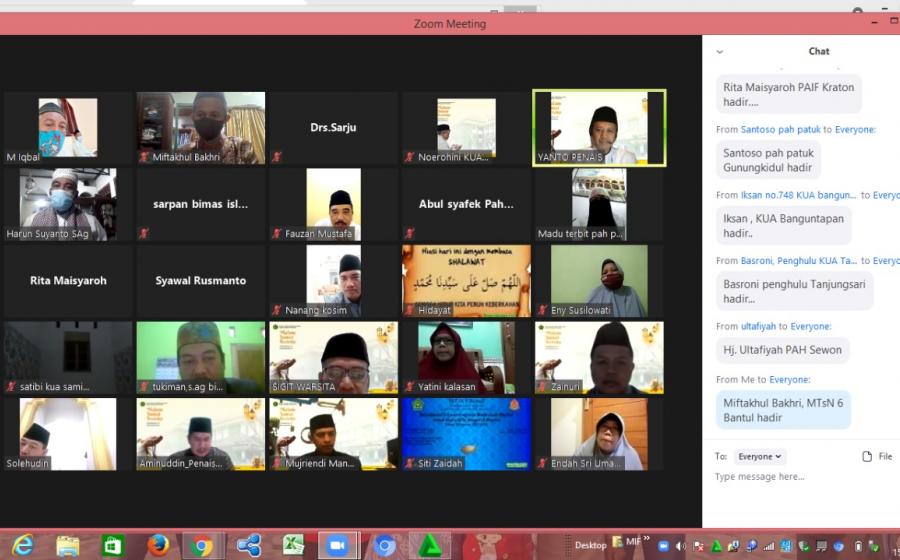900x560 pixels.
Task: Click the muted mic icon on Miftakhul Bakhri
Action: point(144,157)
